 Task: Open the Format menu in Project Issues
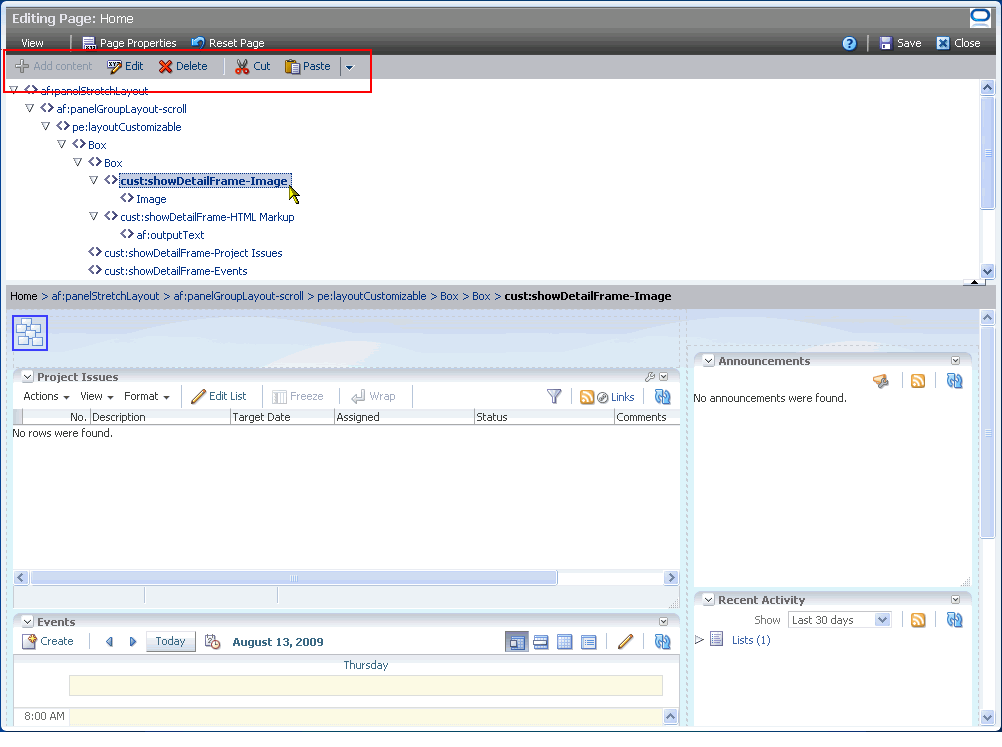tap(147, 397)
